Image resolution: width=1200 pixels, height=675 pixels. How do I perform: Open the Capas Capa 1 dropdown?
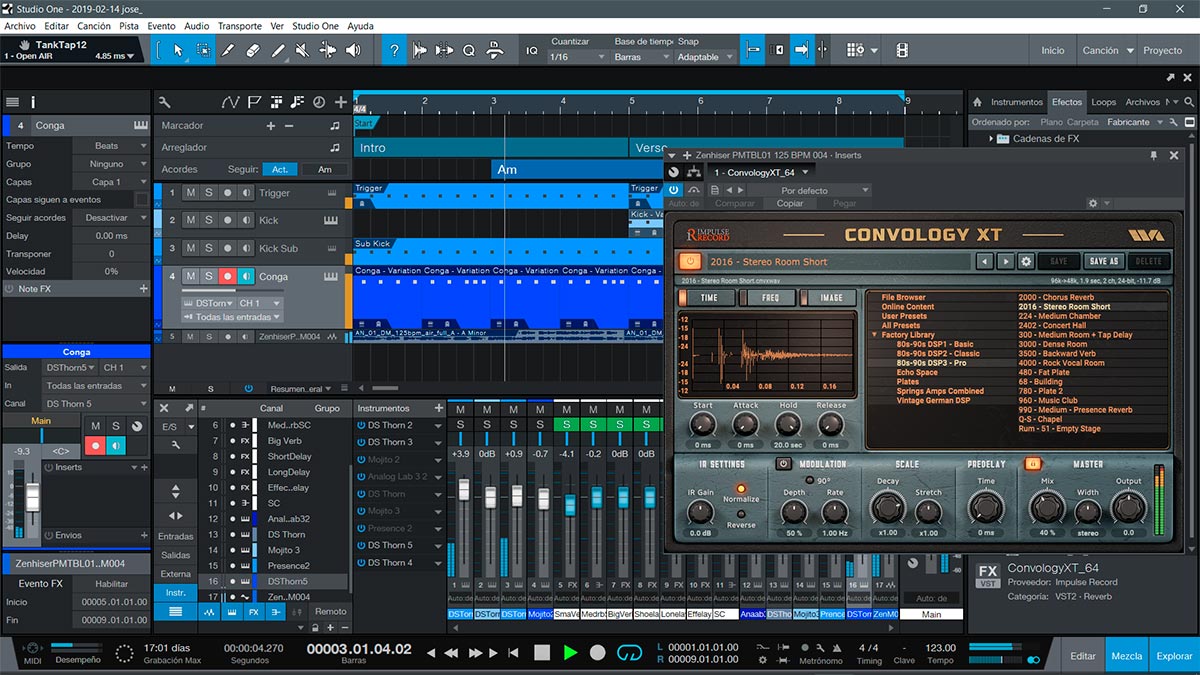pyautogui.click(x=113, y=182)
